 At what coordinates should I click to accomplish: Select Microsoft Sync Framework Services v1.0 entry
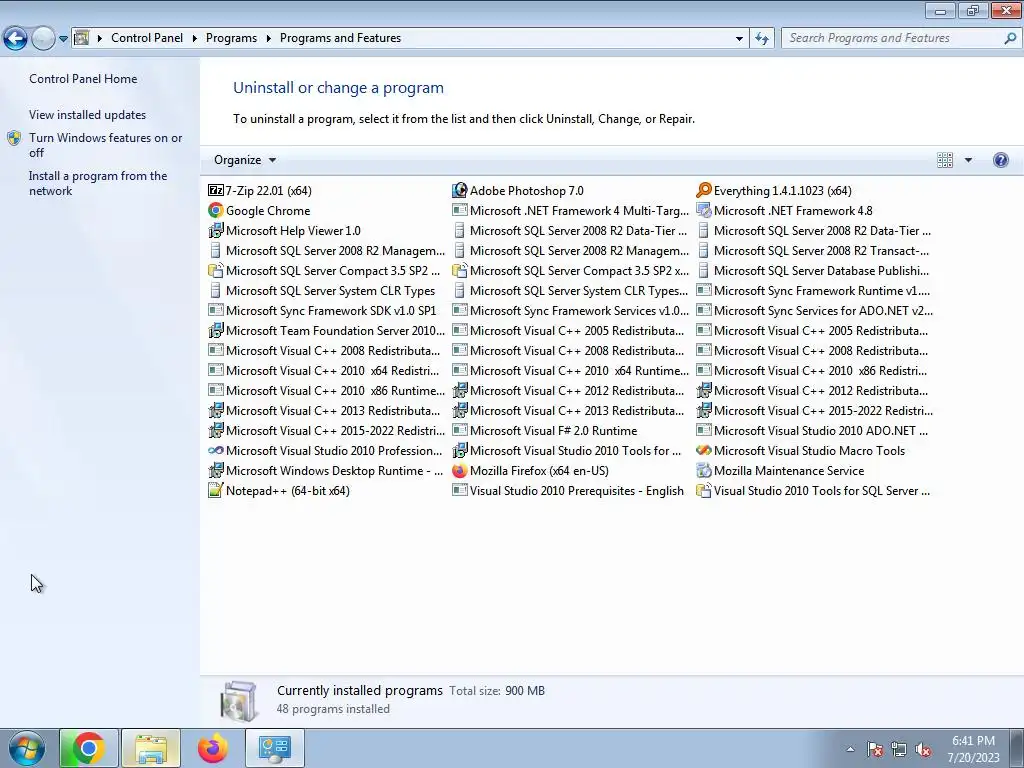571,311
